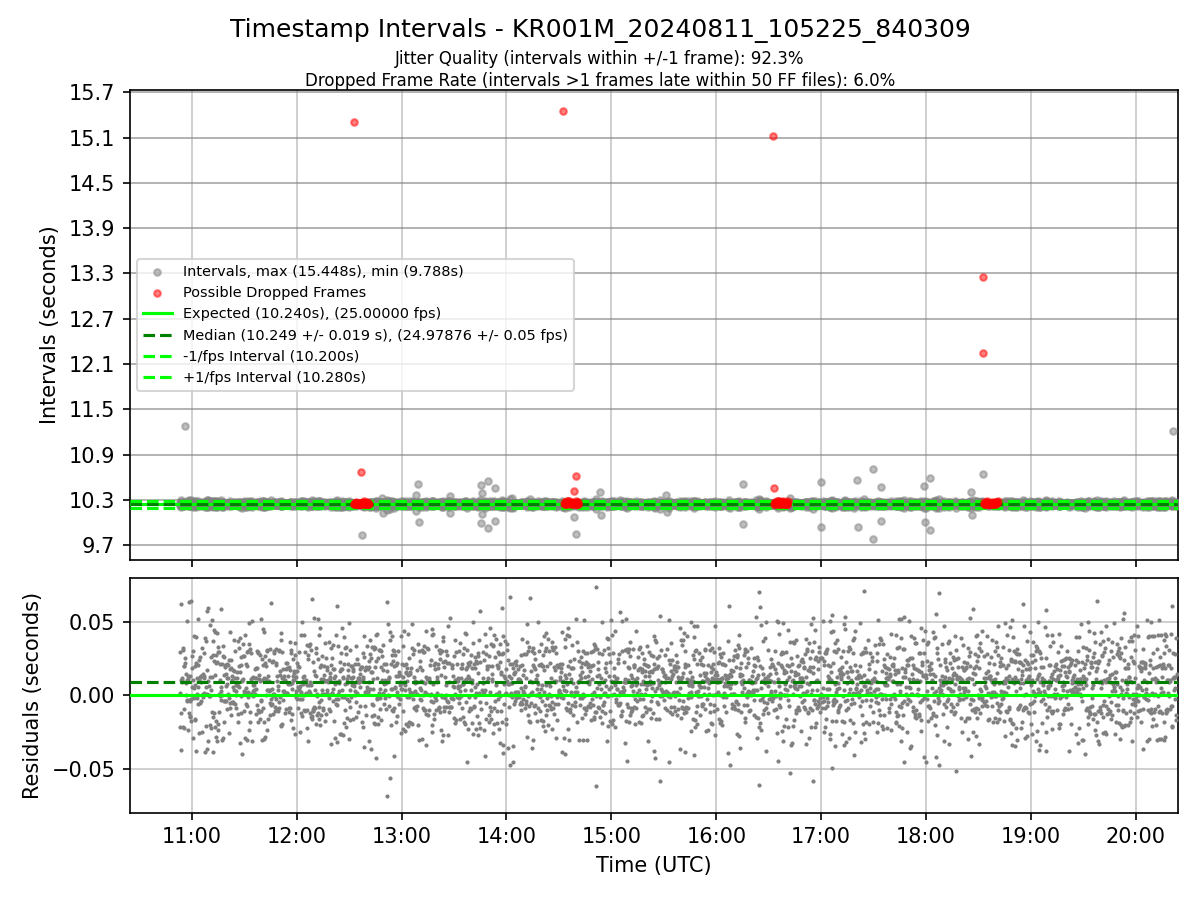The width and height of the screenshot is (1200, 900).
Task: Click the lone grey point near 11.3 seconds at 11:00
Action: [185, 426]
